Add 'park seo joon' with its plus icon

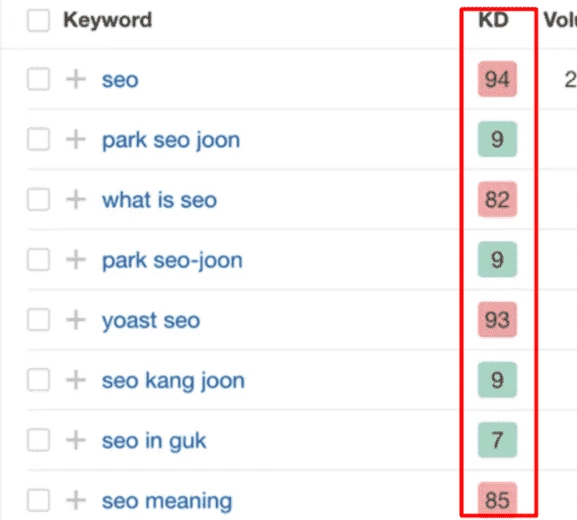tap(76, 139)
